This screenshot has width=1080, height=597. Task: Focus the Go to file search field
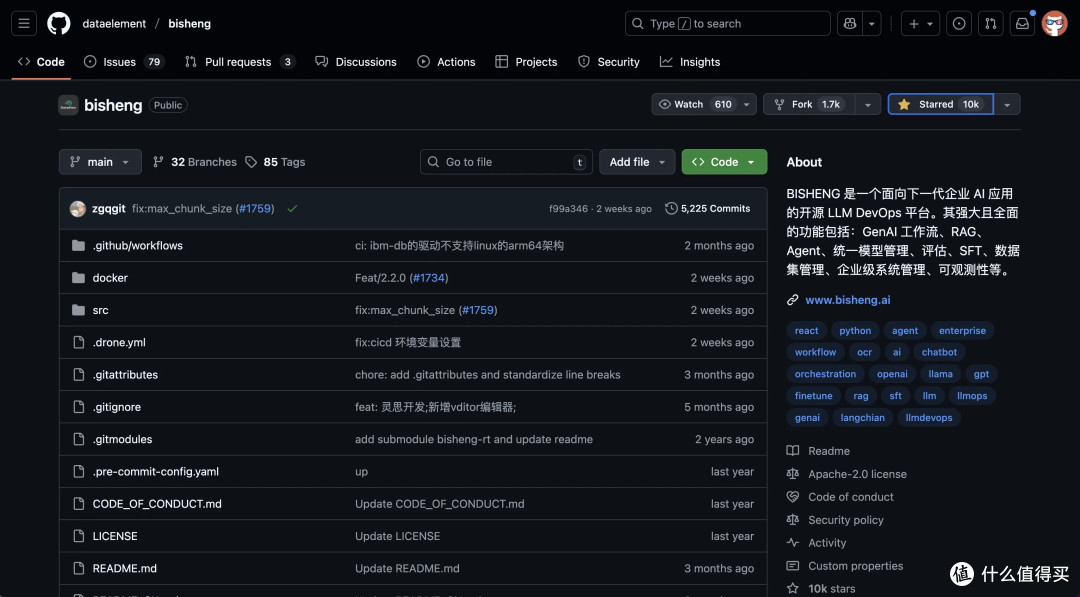(x=506, y=162)
